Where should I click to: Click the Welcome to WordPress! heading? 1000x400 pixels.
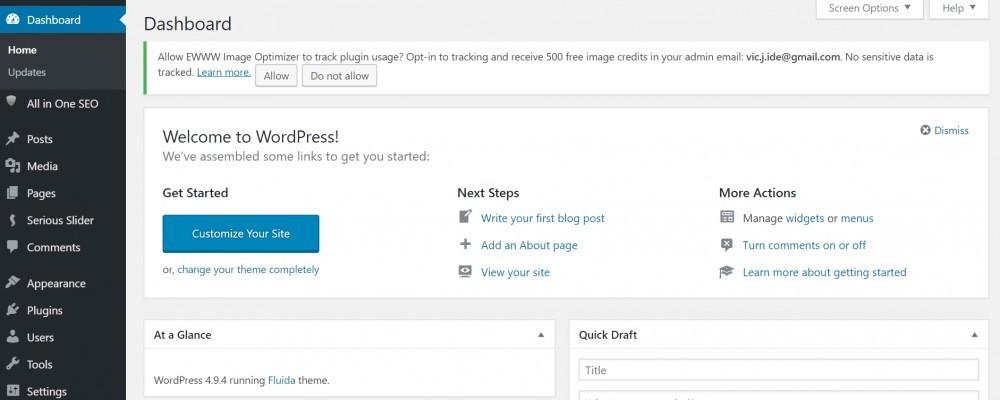point(251,137)
